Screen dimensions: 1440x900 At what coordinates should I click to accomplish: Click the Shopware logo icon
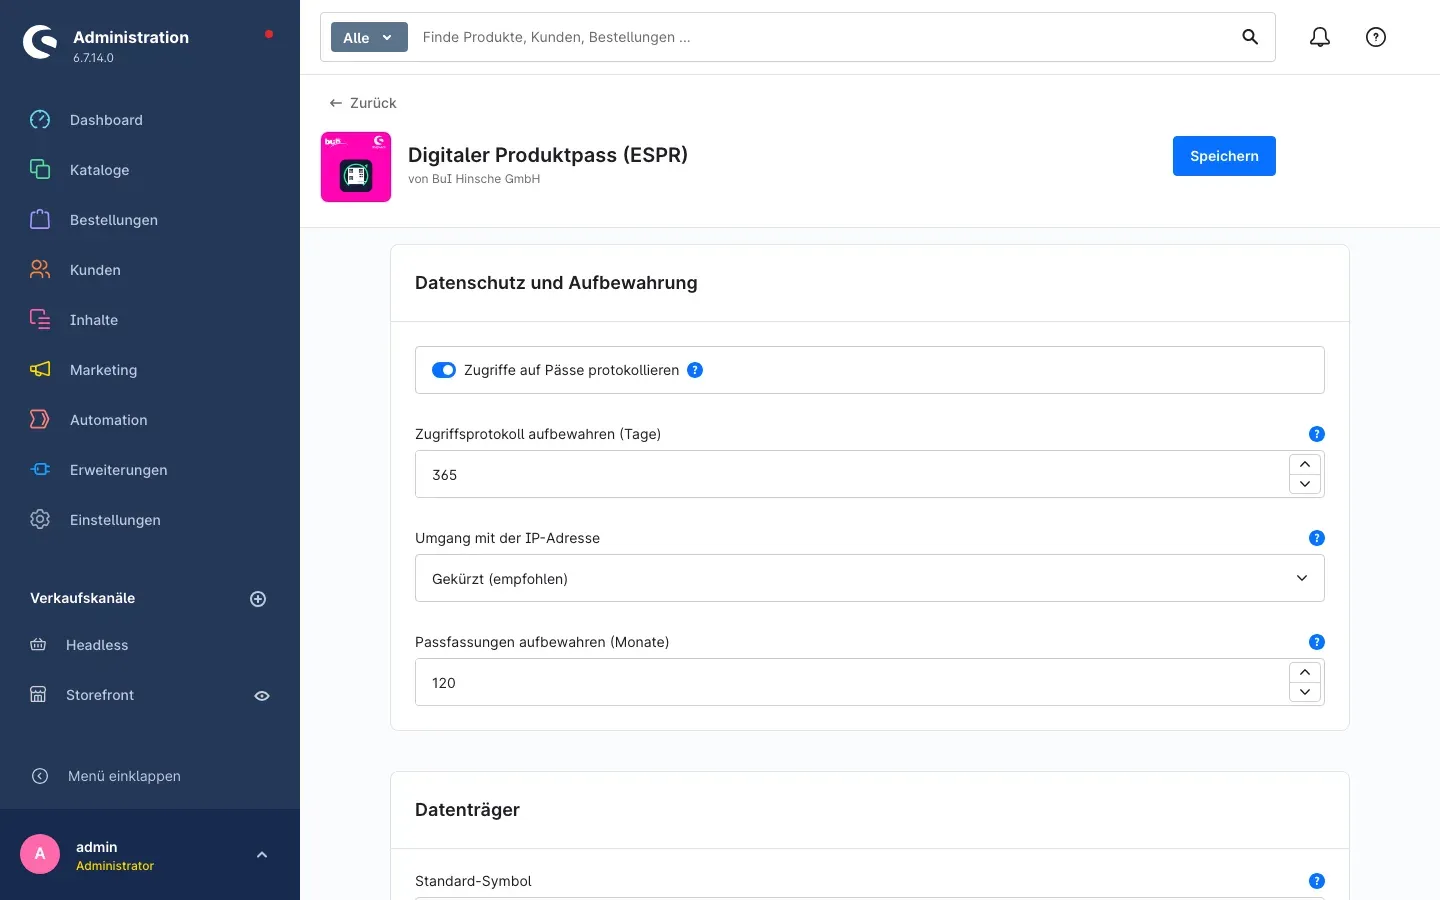40,42
